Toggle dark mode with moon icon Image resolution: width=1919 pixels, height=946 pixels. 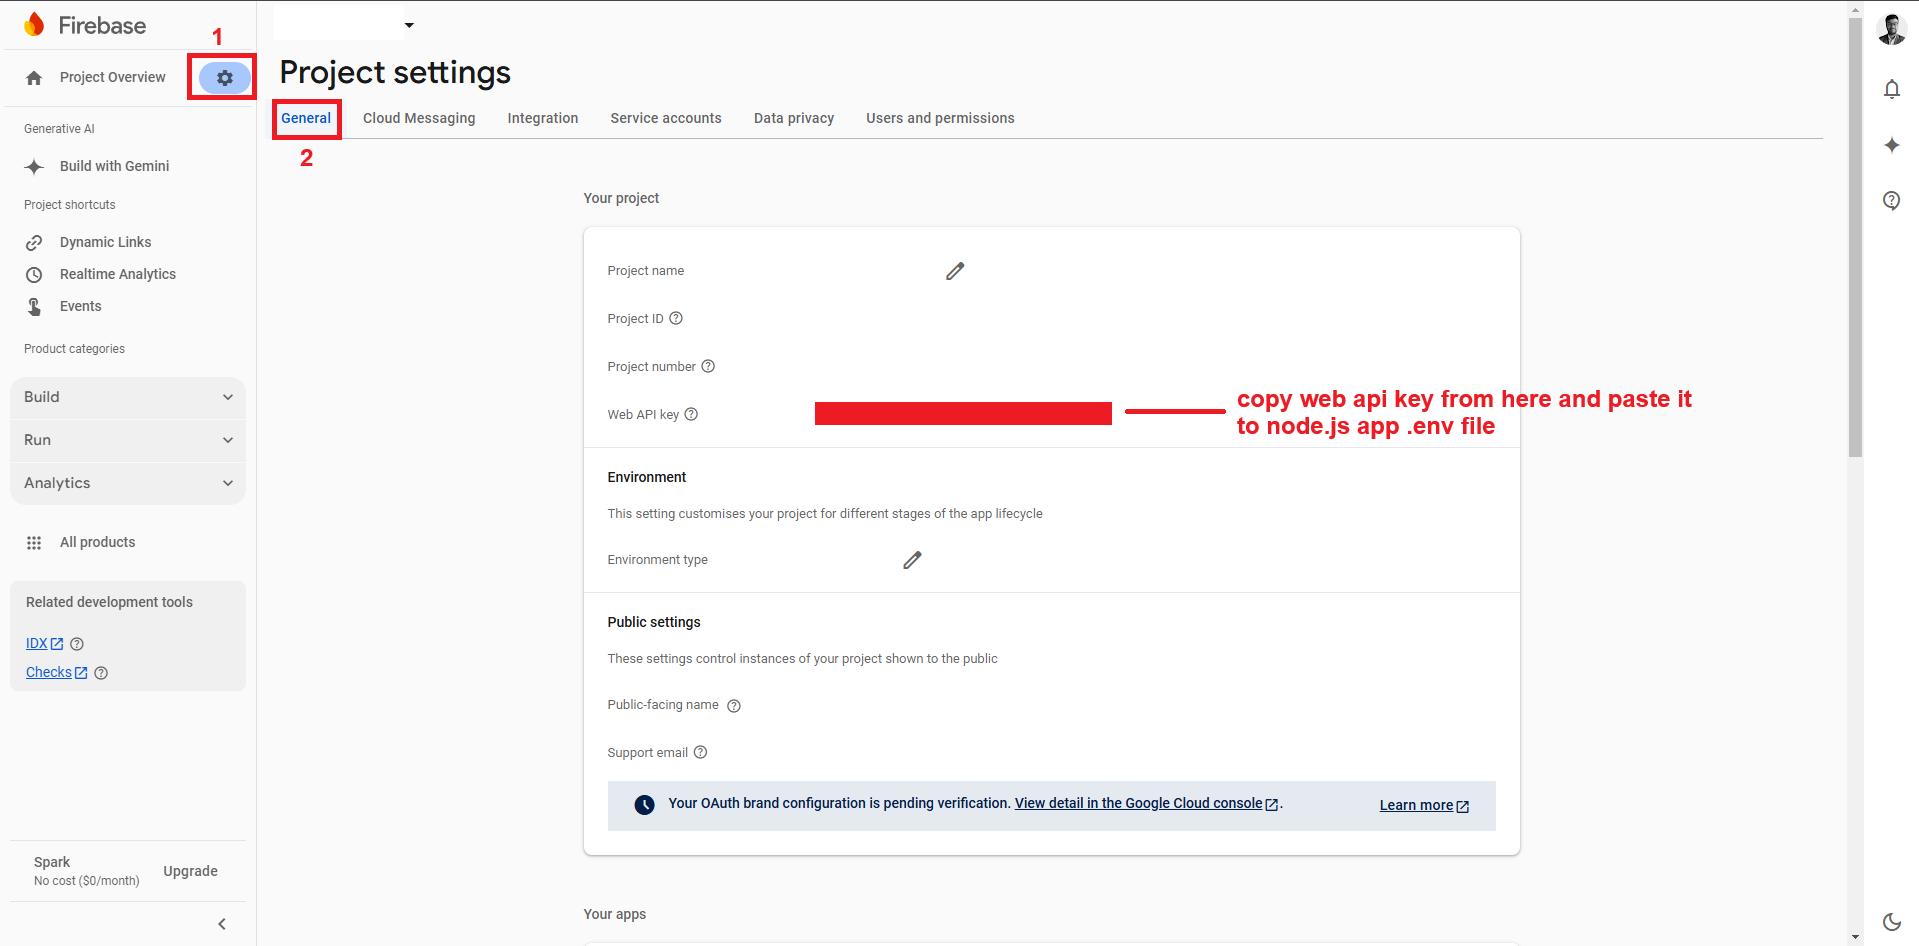coord(1891,921)
